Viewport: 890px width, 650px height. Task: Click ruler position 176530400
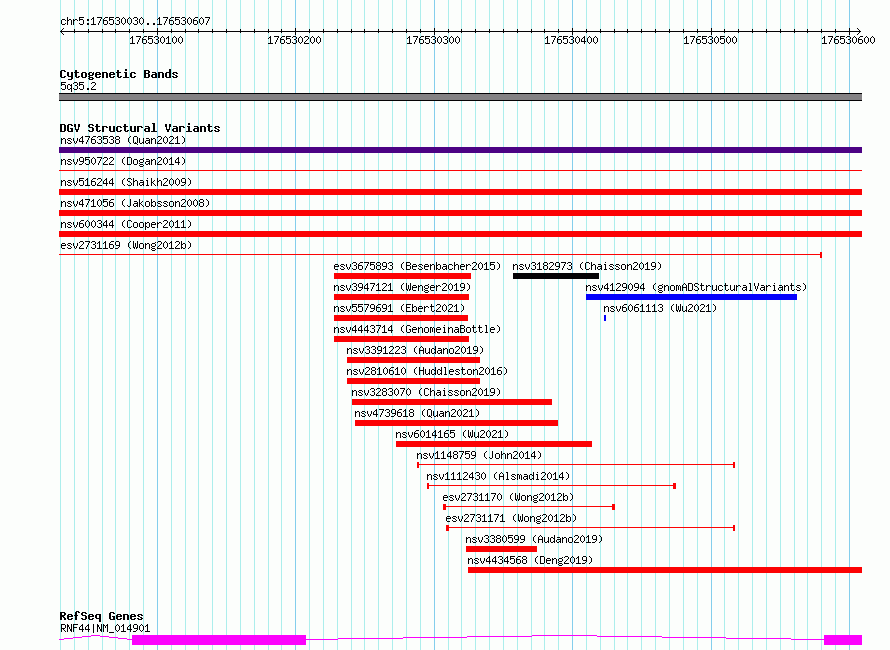pyautogui.click(x=572, y=40)
